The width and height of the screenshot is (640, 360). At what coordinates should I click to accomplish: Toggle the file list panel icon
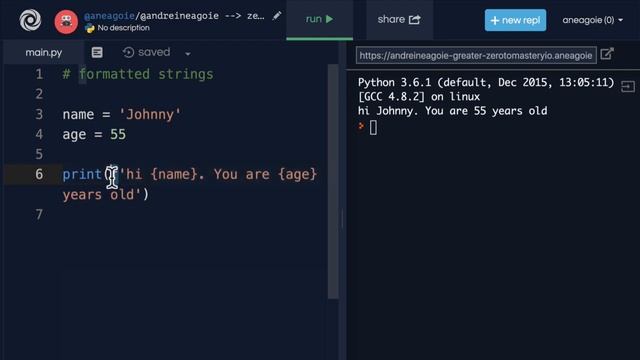click(x=97, y=52)
